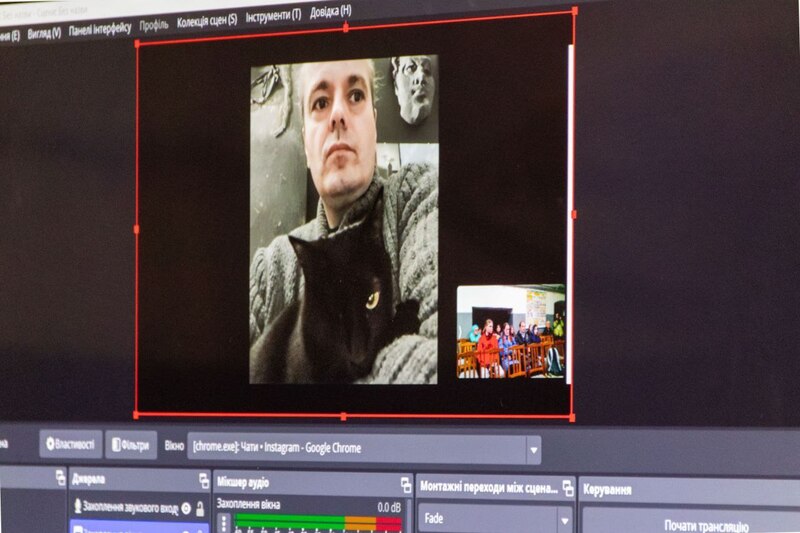Open the Колекція сцен (S) menu
This screenshot has height=533, width=800.
click(x=207, y=21)
